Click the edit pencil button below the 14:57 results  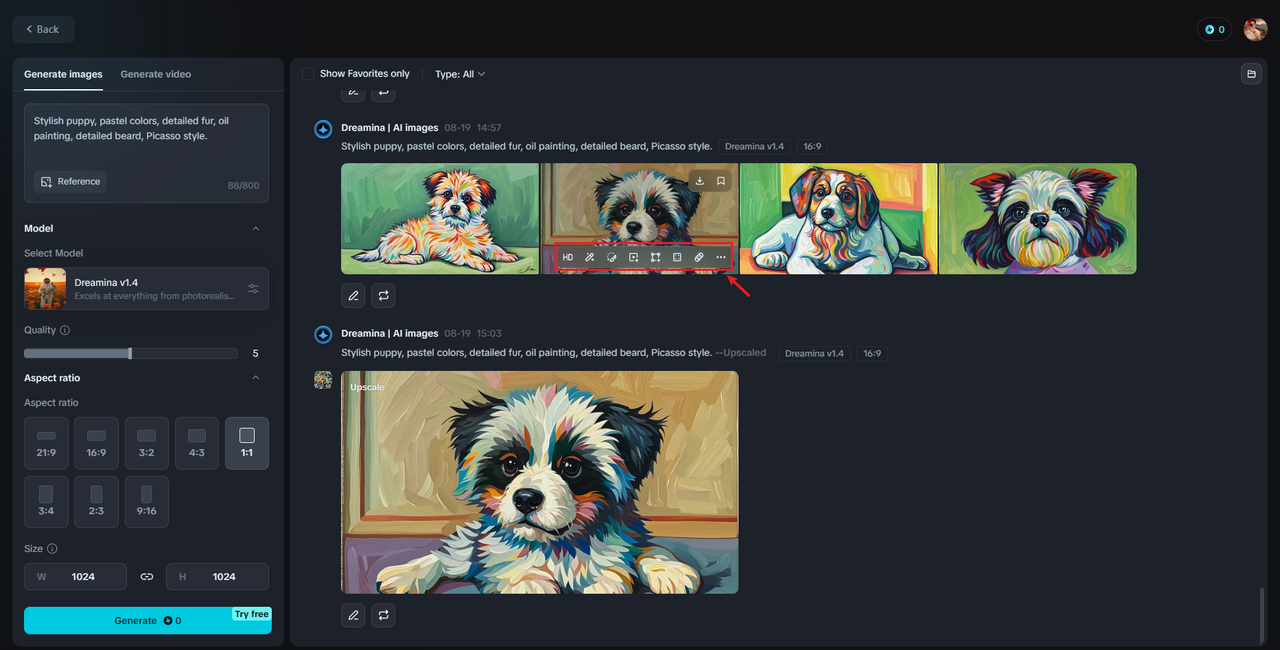pos(353,295)
